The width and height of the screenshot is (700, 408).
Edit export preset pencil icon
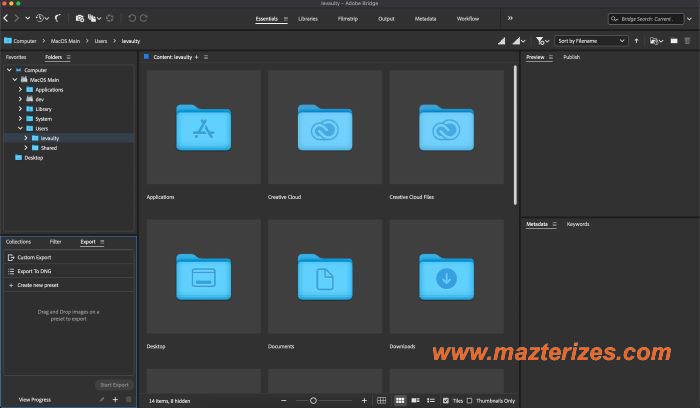click(102, 400)
